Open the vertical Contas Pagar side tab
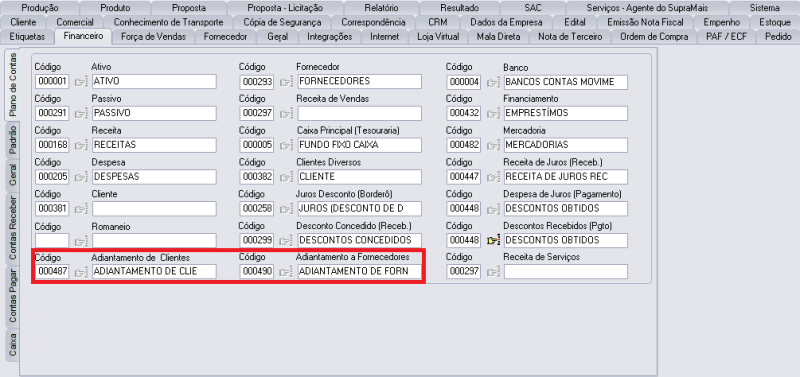Screen dimensions: 800x377 pos(13,297)
